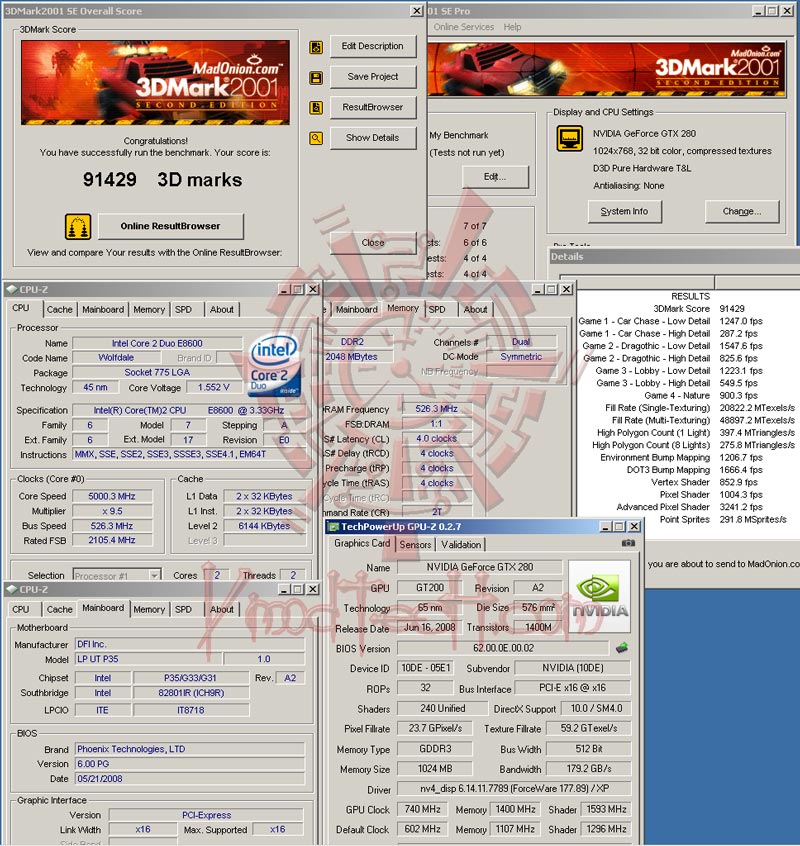This screenshot has height=846, width=800.
Task: Select About tab in lower CPU-Z window
Action: click(x=222, y=609)
